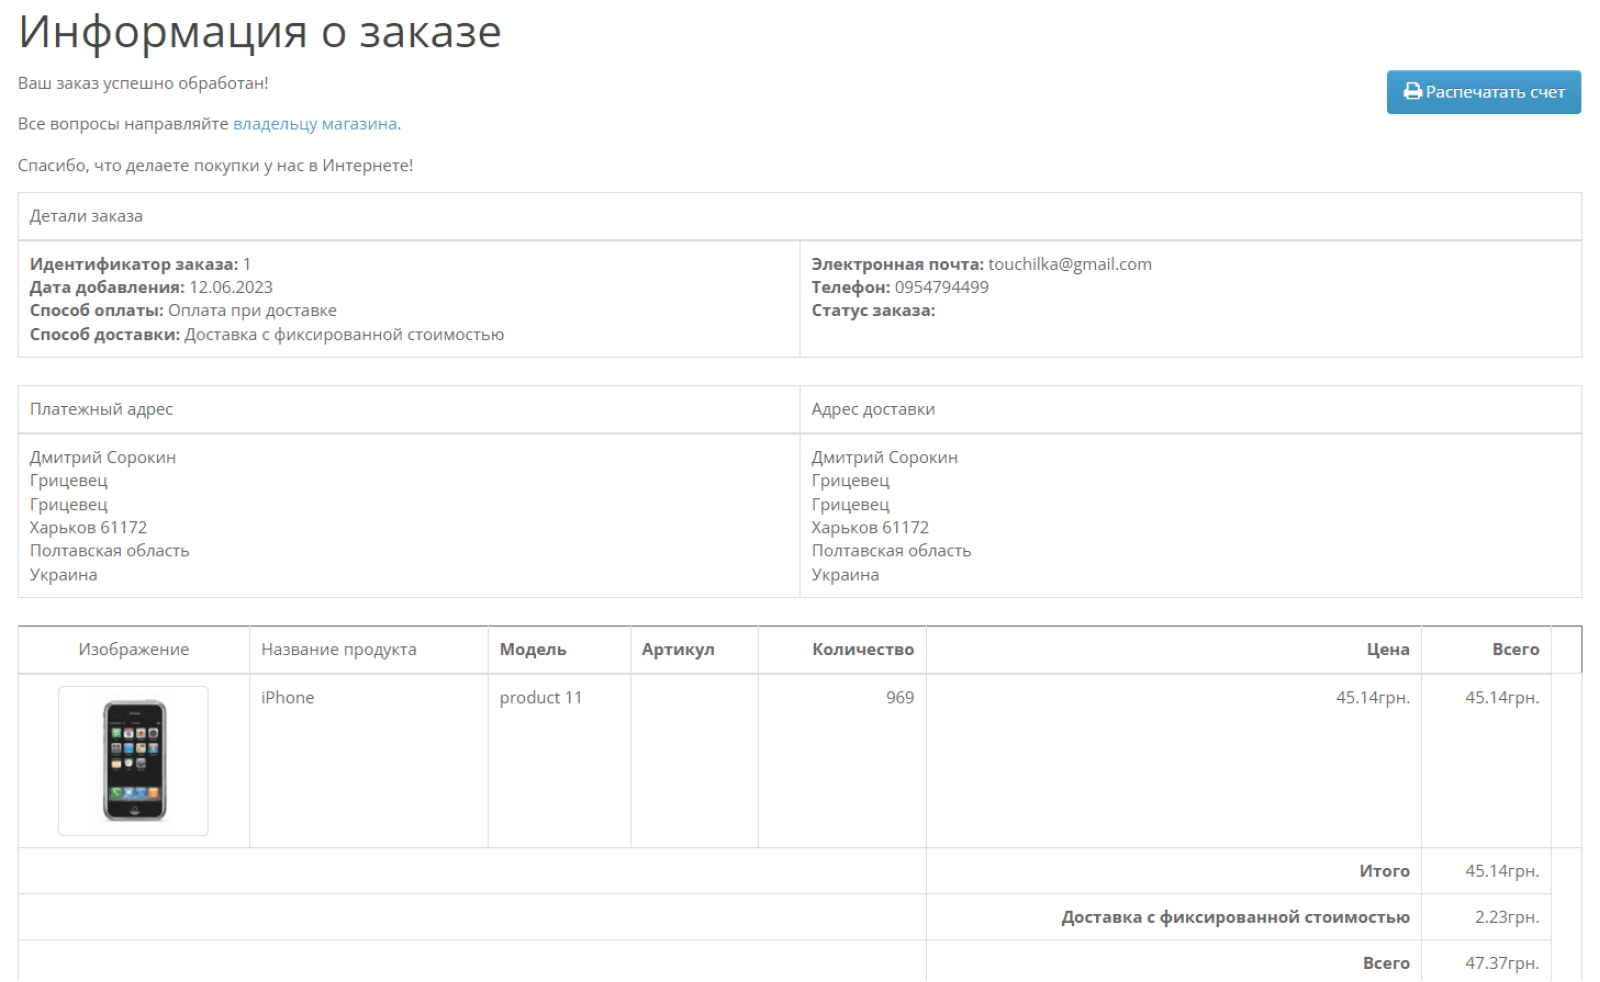Click Харьков 61172 in payment address
This screenshot has height=982, width=1600.
click(x=88, y=527)
